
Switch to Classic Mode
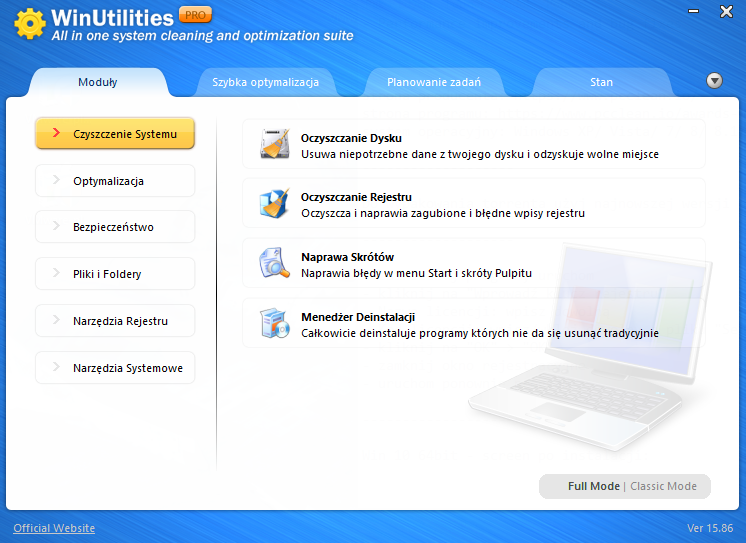pyautogui.click(x=663, y=486)
